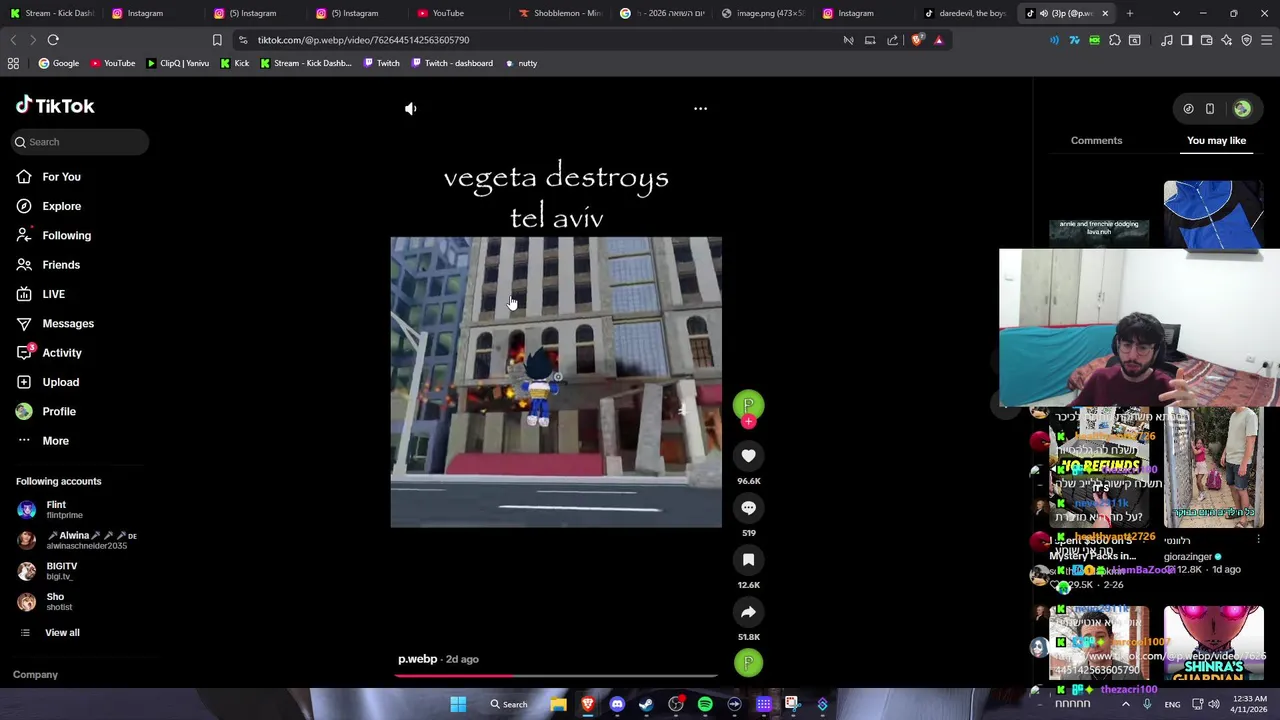This screenshot has height=720, width=1280.
Task: Open the profile avatar menu top right
Action: coord(1242,109)
